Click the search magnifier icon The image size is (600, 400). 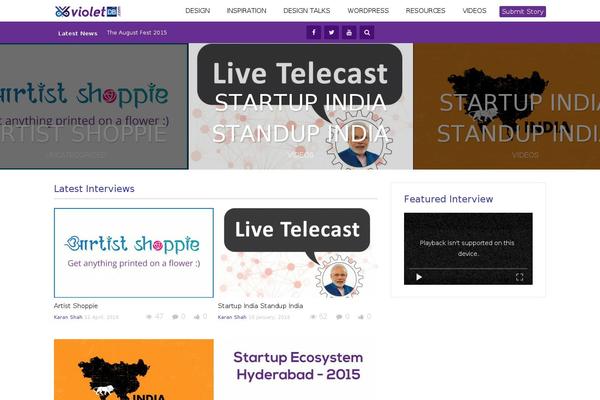pos(367,33)
